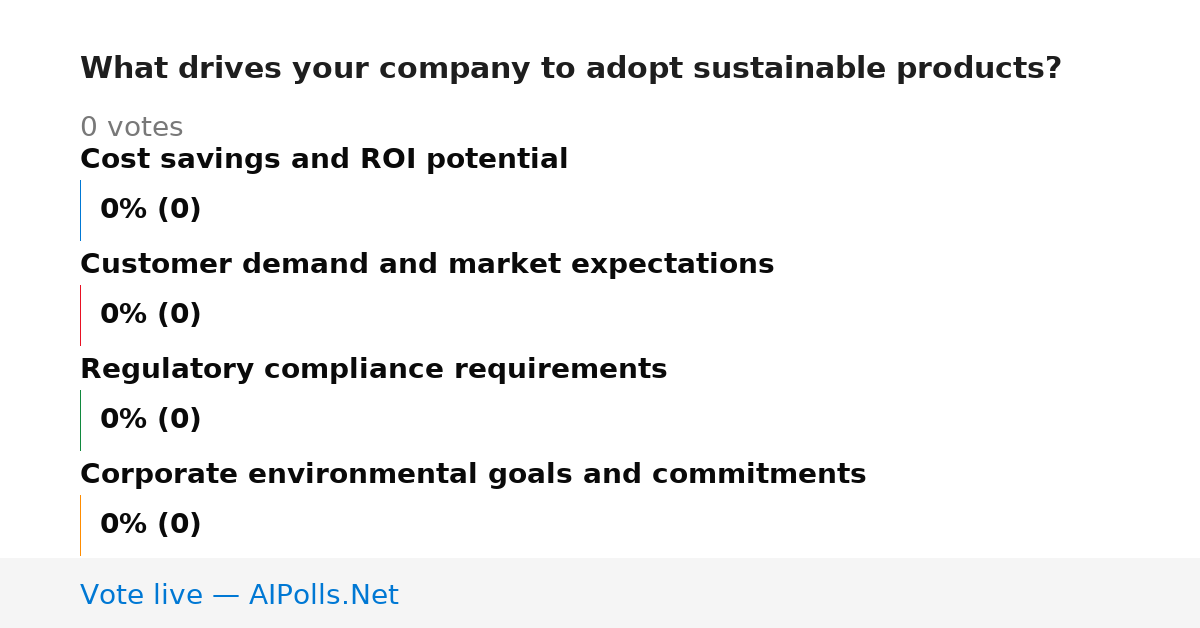The height and width of the screenshot is (628, 1200).
Task: Choose the Regulatory compliance requirements option
Action: 373,369
